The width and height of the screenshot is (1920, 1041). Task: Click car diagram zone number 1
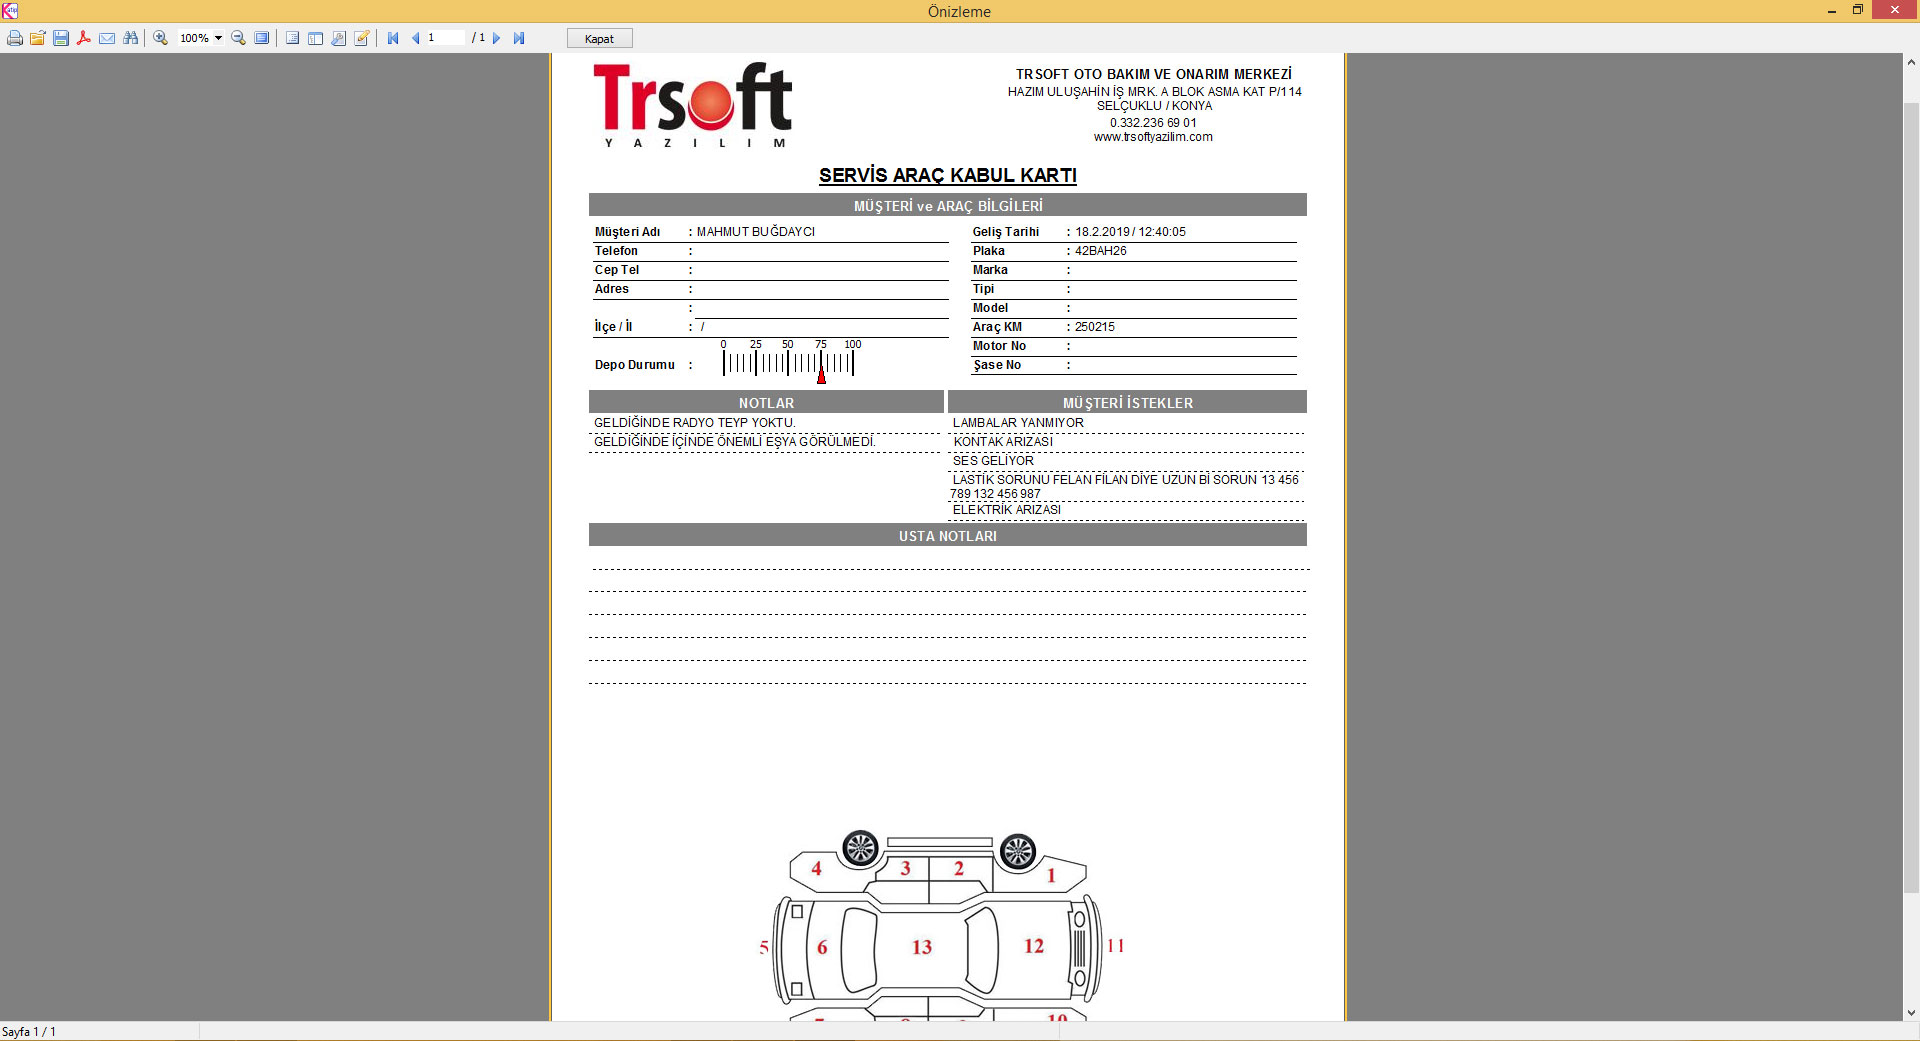point(1051,875)
